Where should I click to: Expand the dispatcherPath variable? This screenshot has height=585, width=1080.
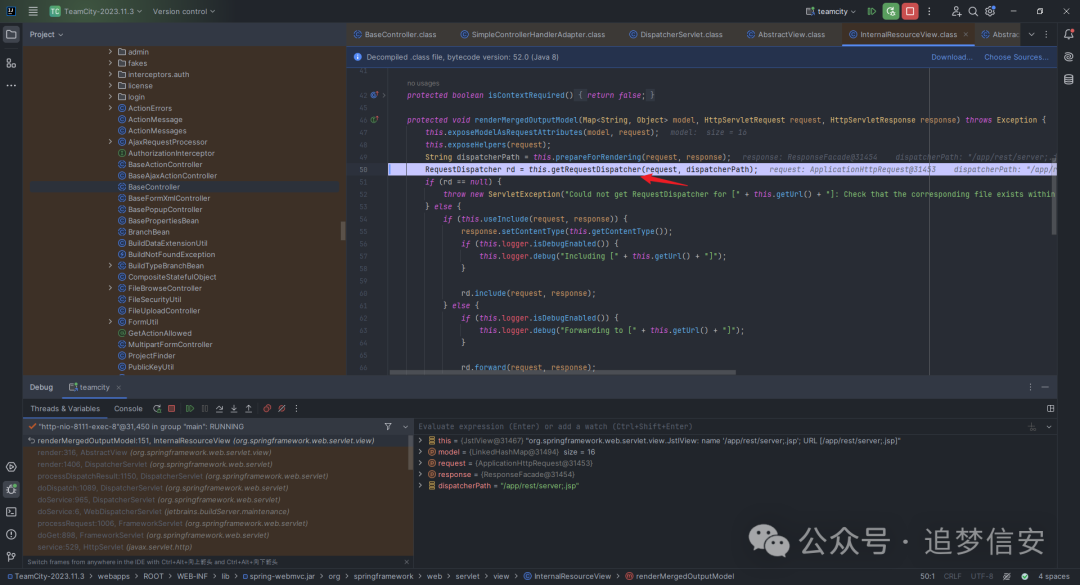(420, 486)
